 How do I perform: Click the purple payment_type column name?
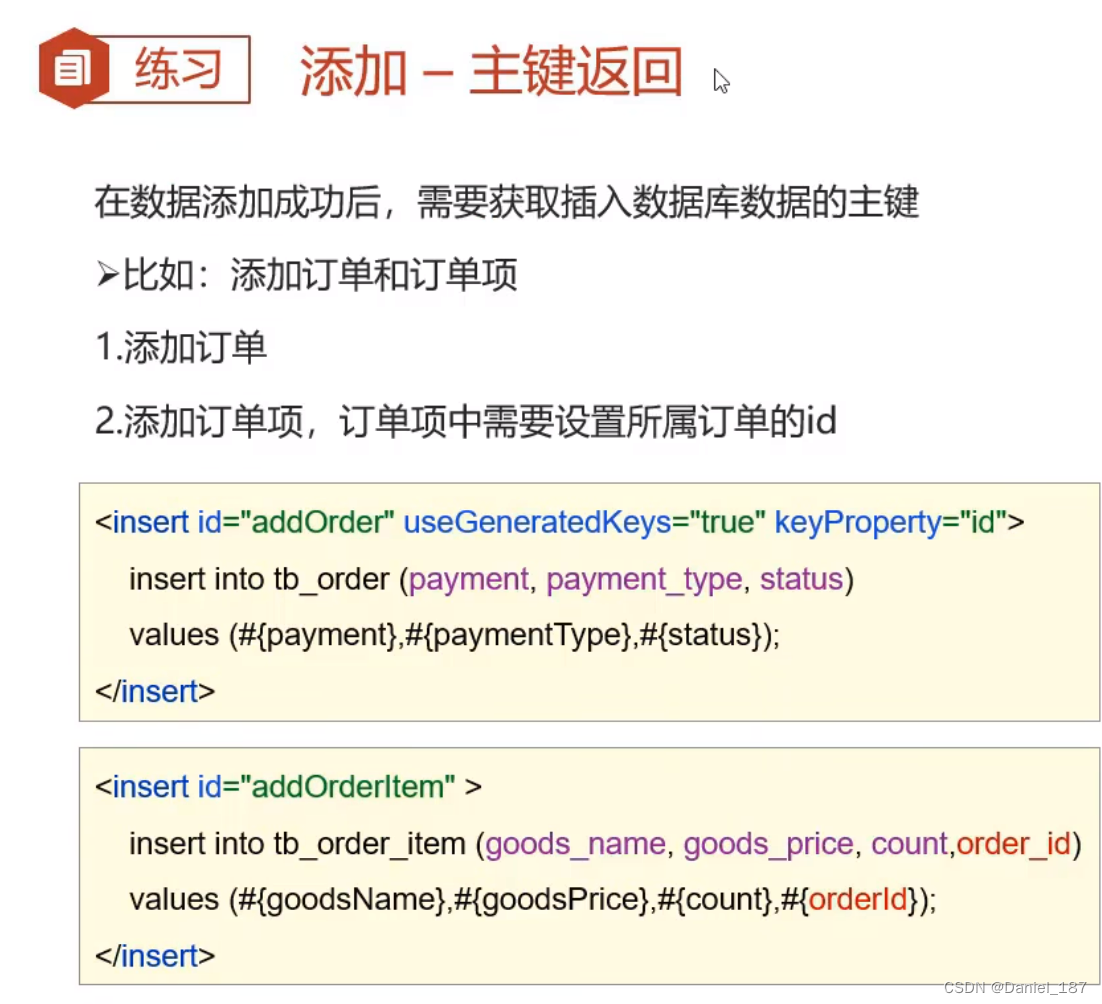[644, 580]
